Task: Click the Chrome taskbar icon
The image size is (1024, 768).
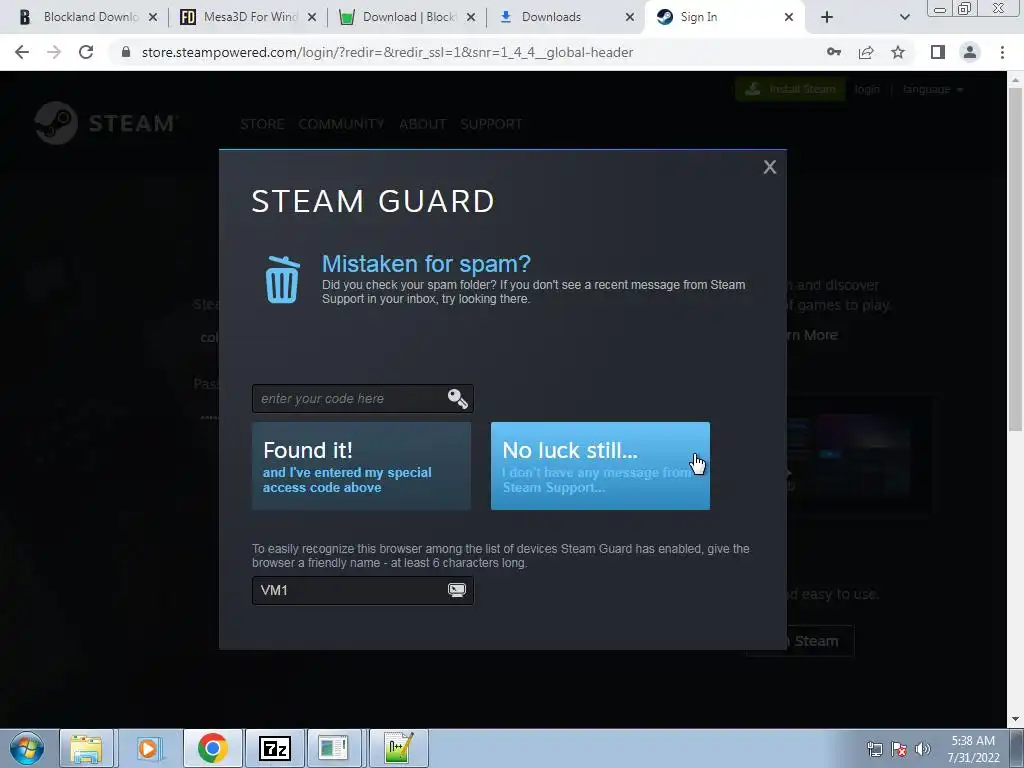Action: 212,748
